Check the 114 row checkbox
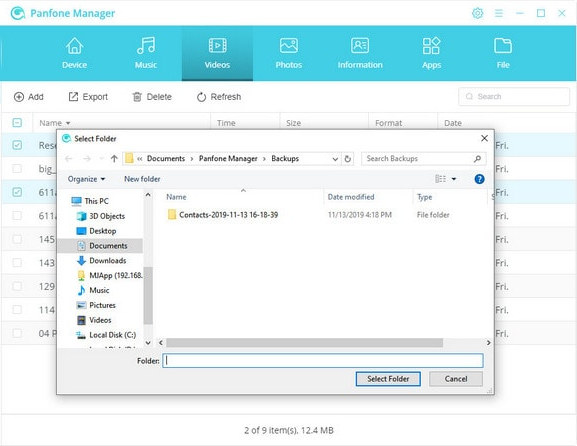 point(17,310)
